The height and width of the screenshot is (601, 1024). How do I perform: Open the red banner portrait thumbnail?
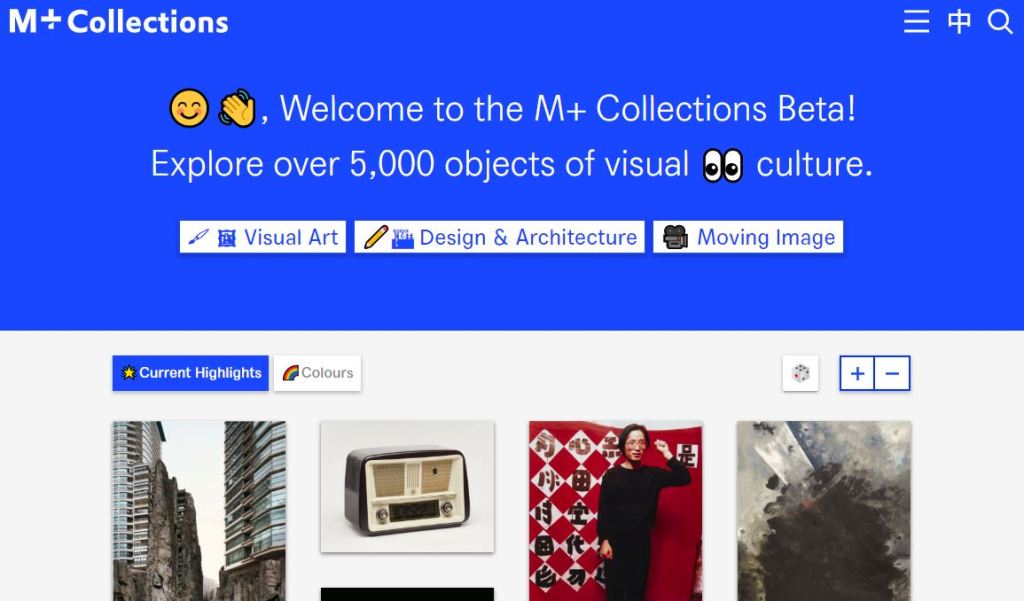616,511
